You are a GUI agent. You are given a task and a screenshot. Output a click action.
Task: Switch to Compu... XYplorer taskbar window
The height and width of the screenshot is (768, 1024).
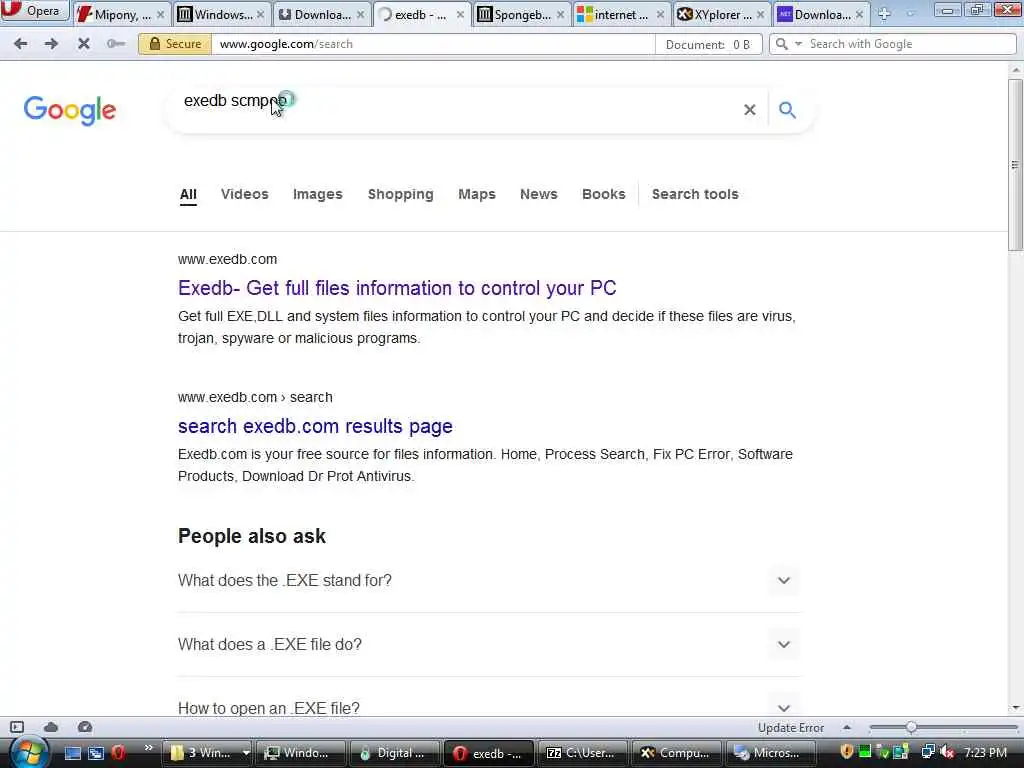(678, 753)
